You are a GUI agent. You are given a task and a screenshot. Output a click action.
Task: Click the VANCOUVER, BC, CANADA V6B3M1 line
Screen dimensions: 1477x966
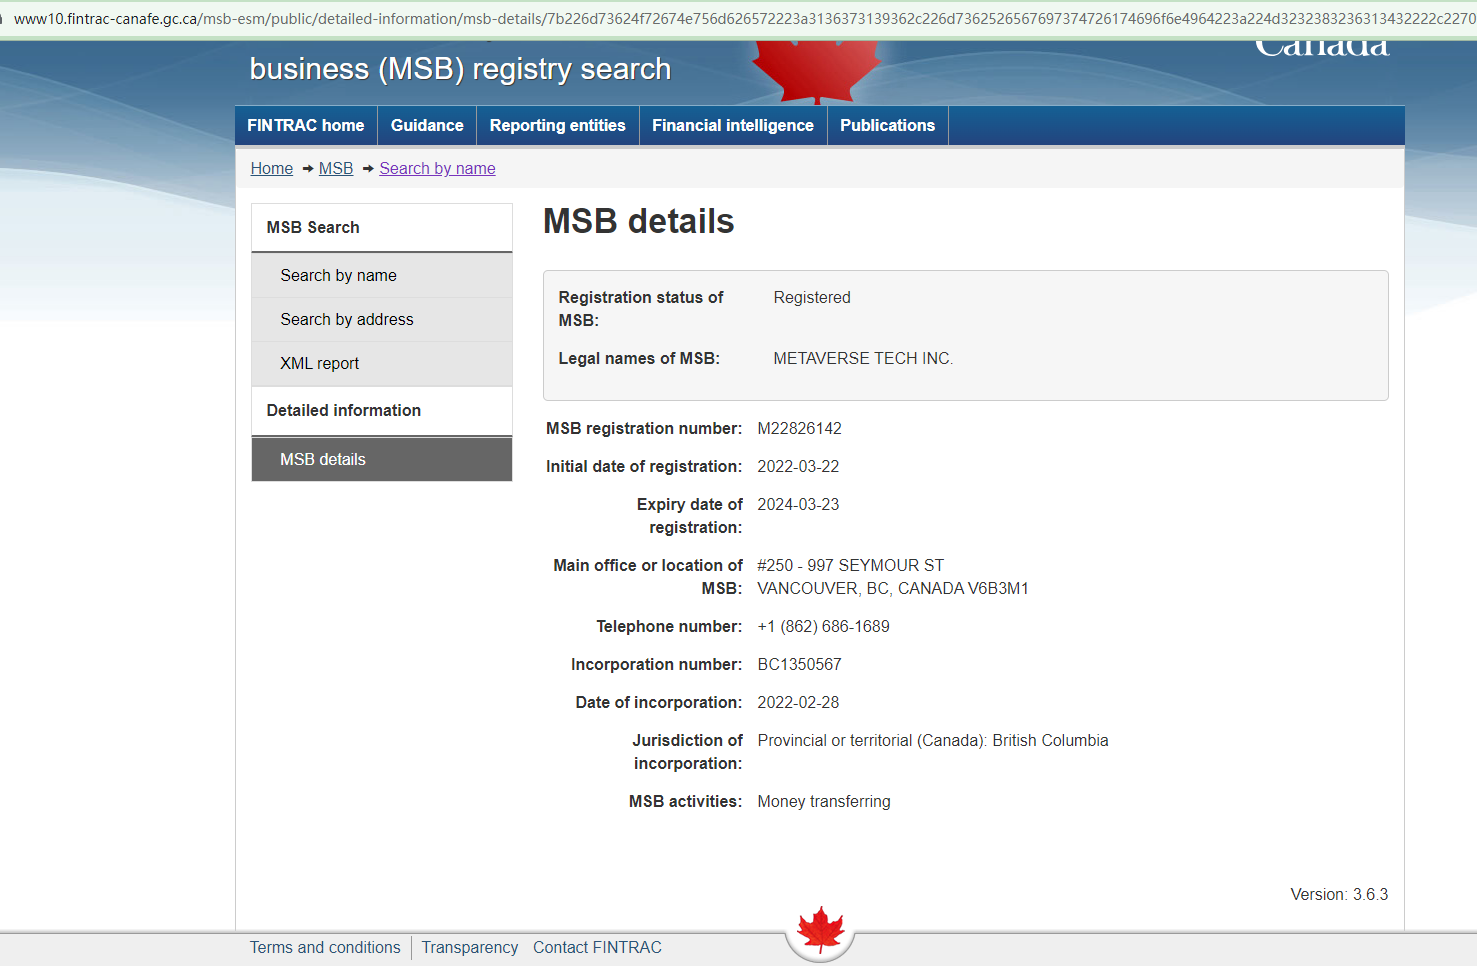click(x=893, y=589)
